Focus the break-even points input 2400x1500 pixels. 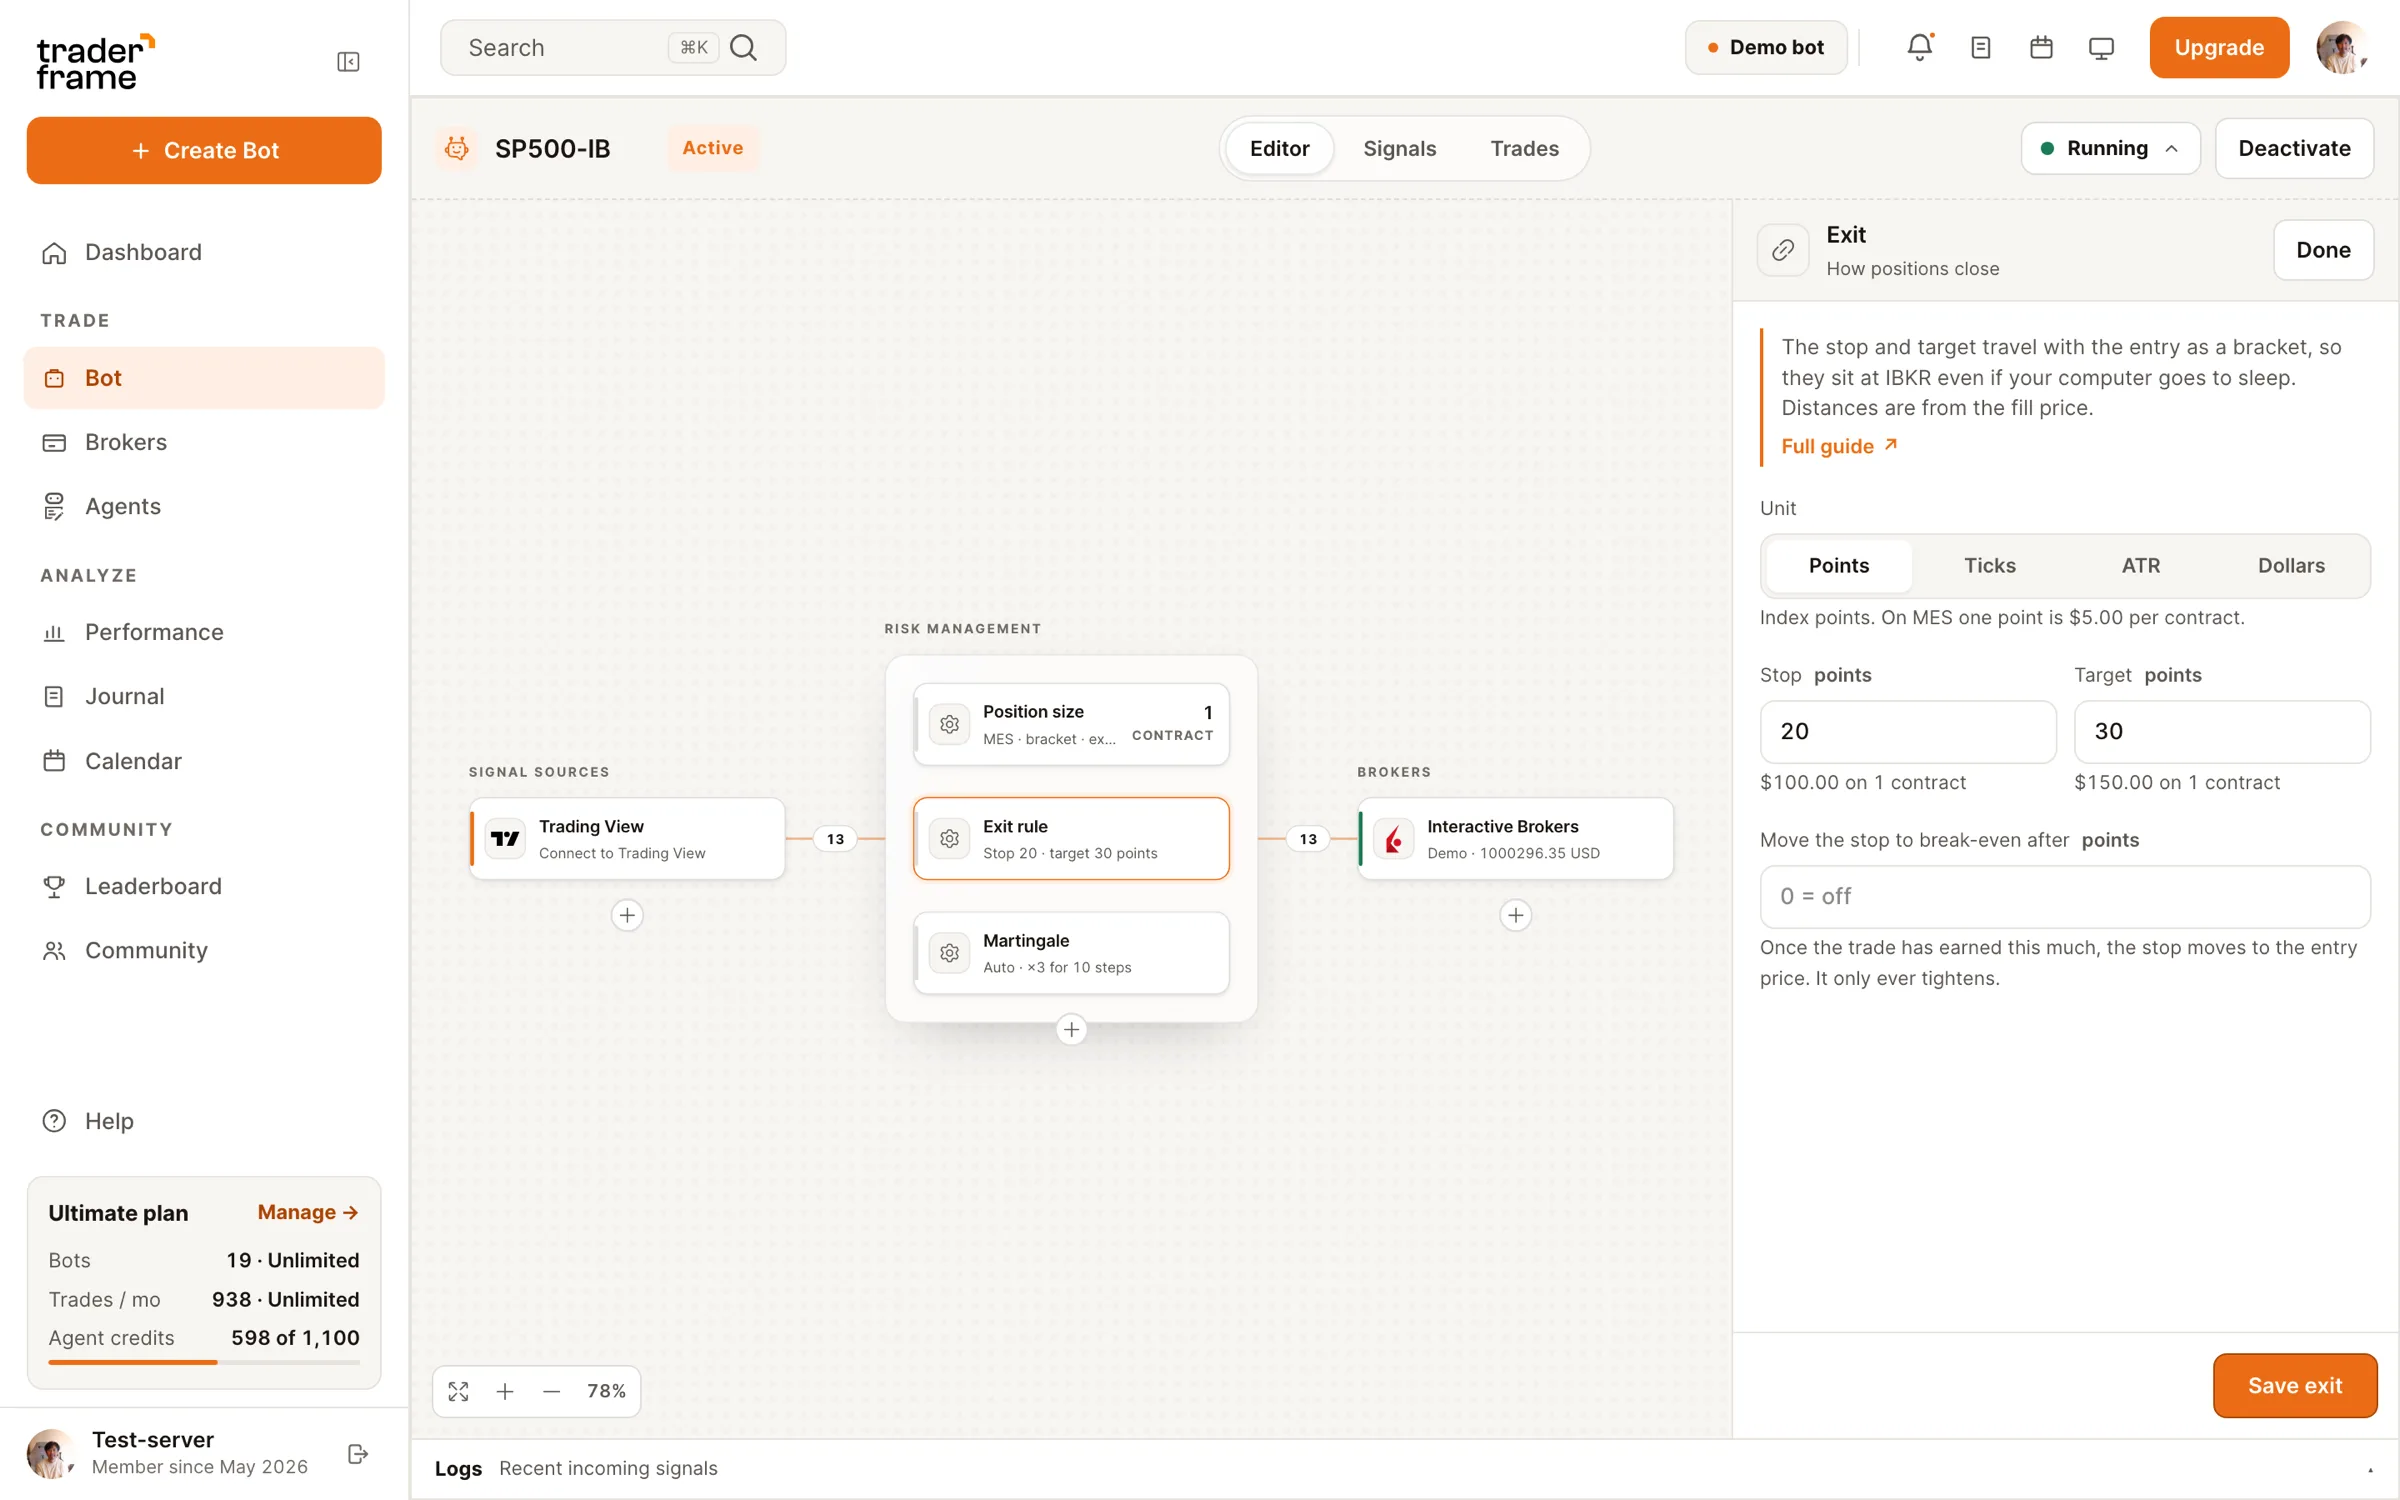(2065, 896)
